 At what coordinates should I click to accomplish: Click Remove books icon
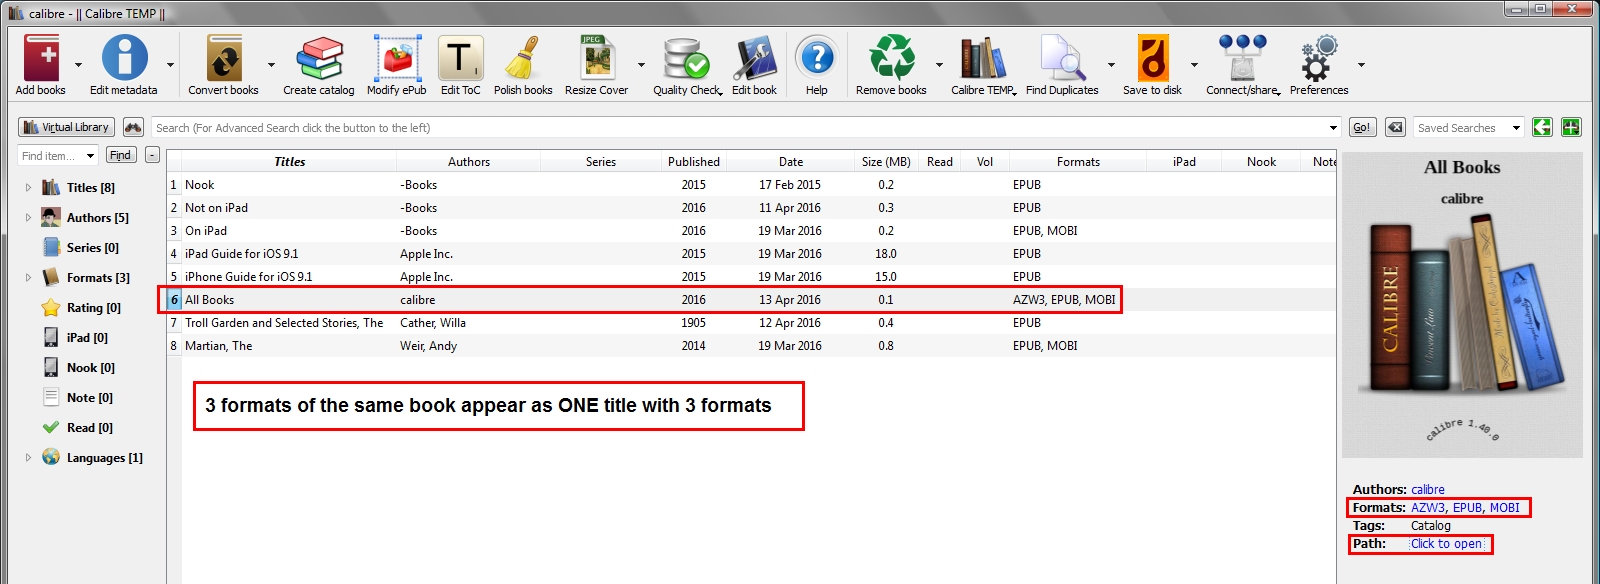pyautogui.click(x=891, y=58)
